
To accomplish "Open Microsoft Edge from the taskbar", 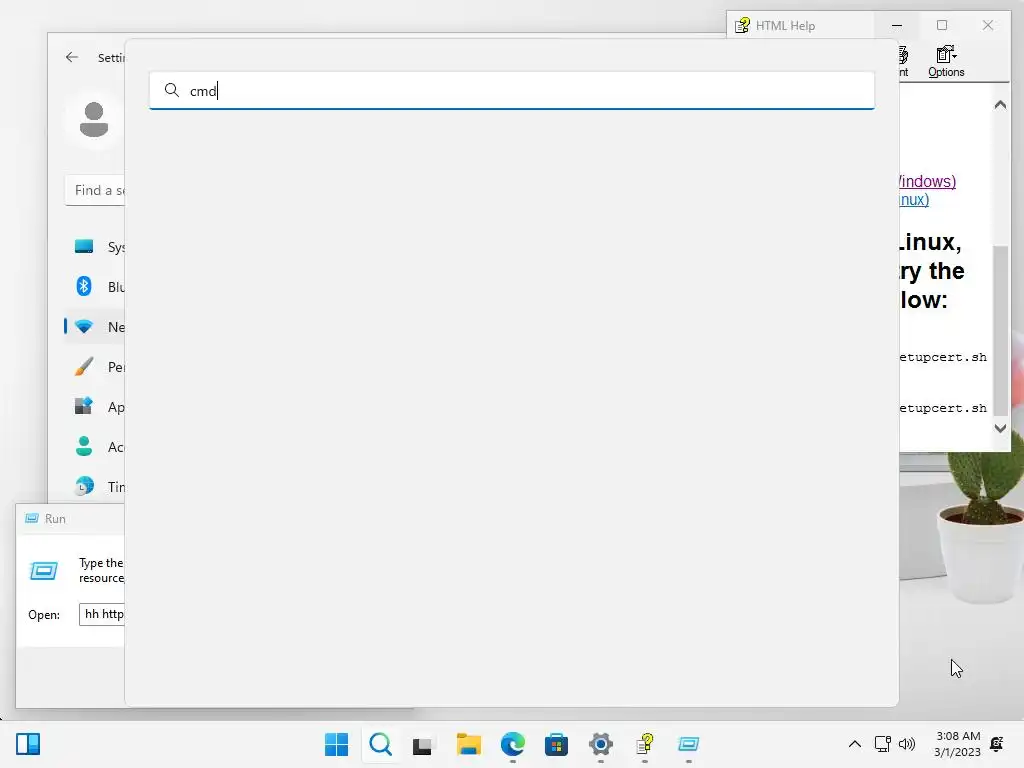I will coord(513,744).
